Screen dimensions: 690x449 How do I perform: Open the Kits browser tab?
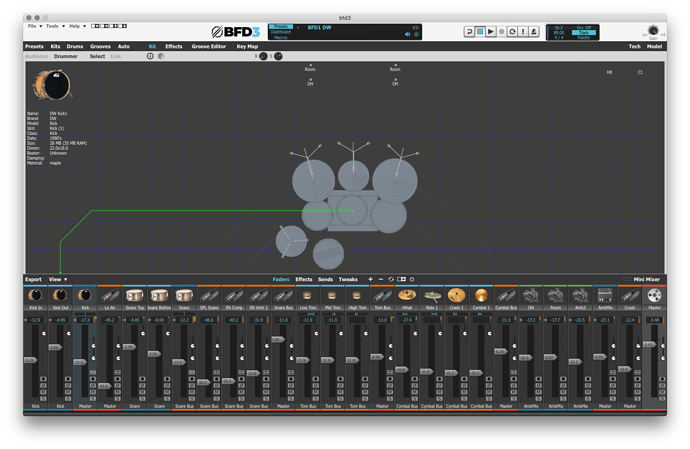point(55,46)
